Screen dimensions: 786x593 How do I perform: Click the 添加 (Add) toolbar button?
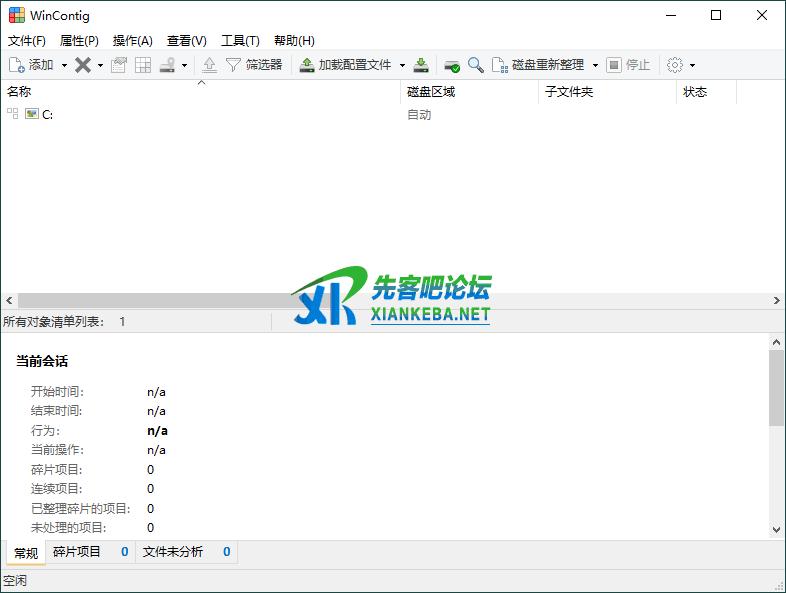point(32,65)
